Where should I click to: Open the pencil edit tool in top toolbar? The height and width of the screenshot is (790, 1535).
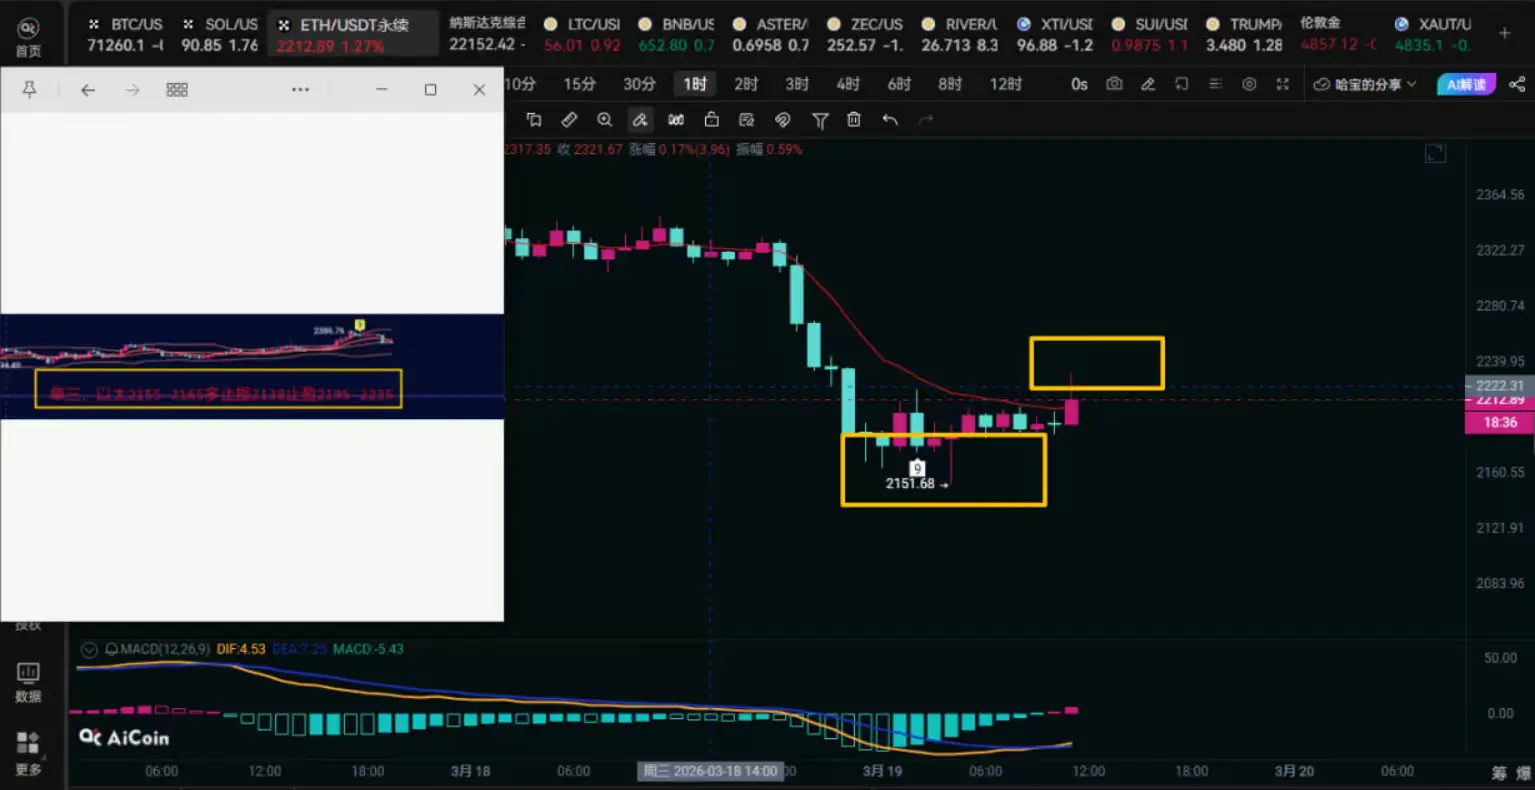point(1148,84)
